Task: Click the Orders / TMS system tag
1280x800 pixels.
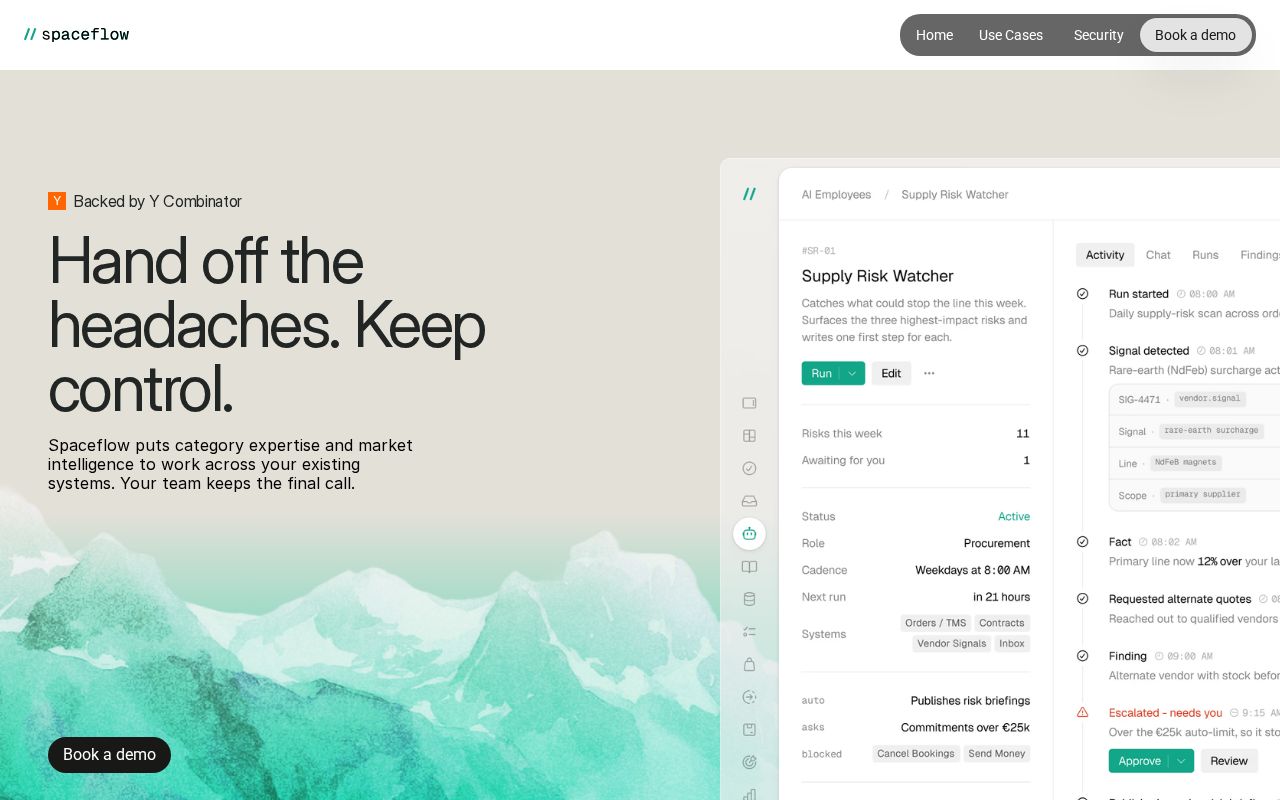Action: click(936, 623)
